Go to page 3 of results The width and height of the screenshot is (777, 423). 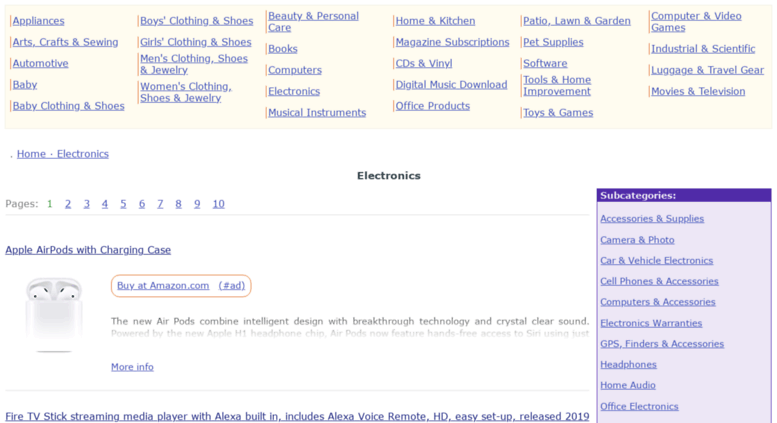point(87,204)
